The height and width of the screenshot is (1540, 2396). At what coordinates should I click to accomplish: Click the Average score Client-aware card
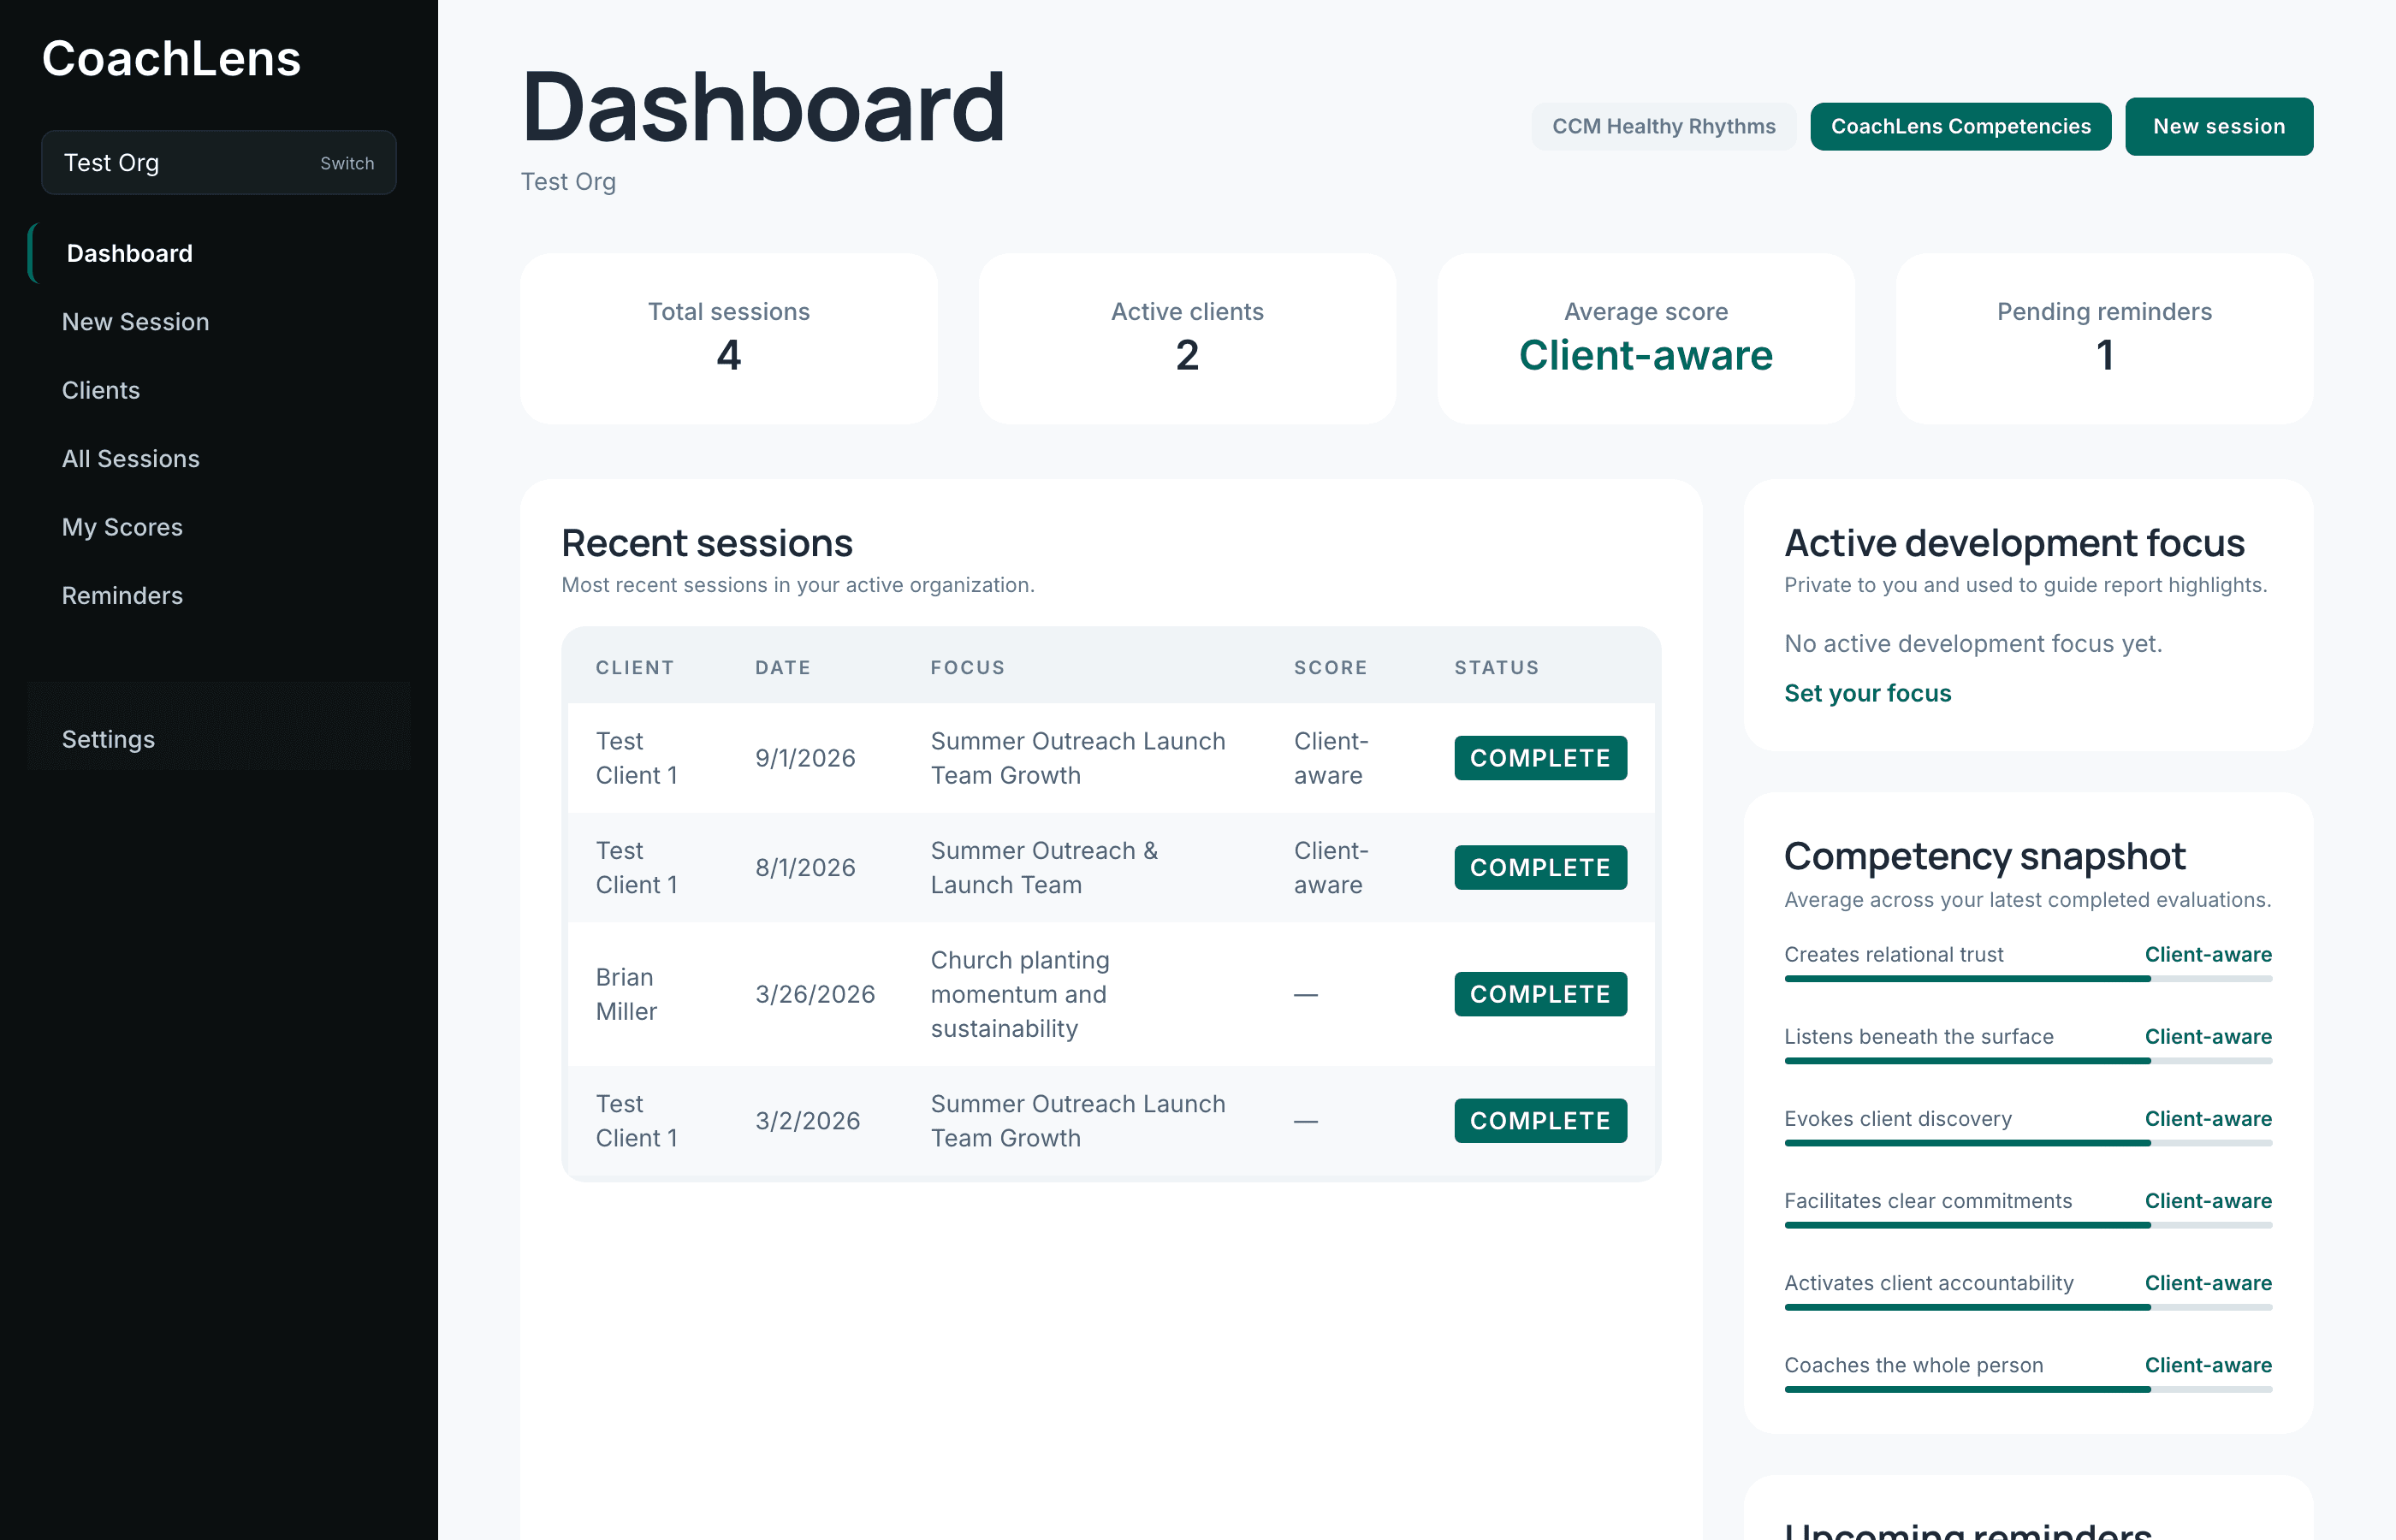[x=1646, y=339]
